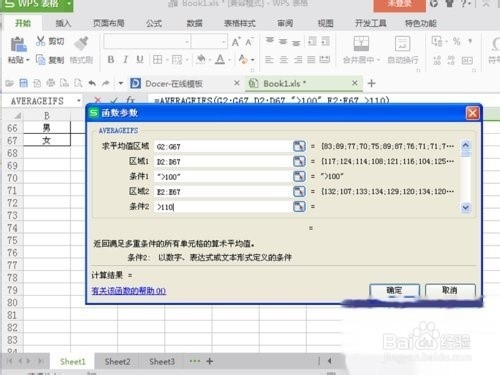Switch to Book1.xls document tab
500x375 pixels.
[x=284, y=84]
